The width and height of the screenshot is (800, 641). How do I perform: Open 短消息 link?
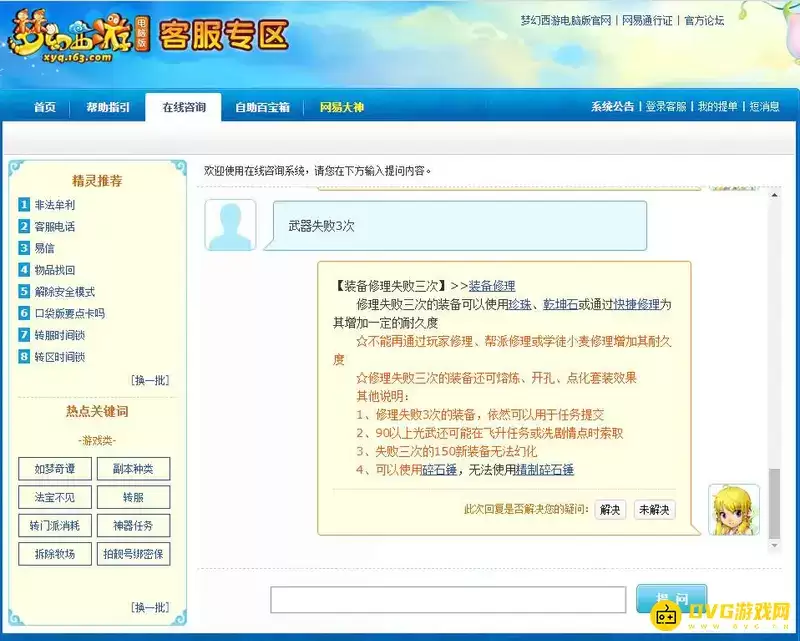pyautogui.click(x=764, y=107)
